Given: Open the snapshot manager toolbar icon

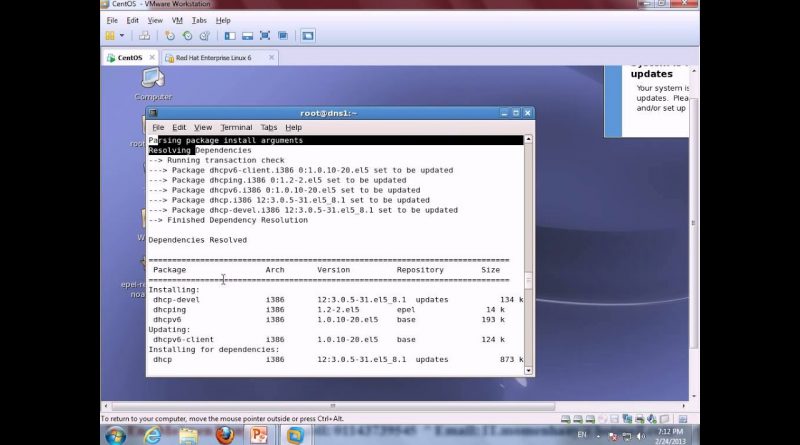Looking at the screenshot, I should (205, 36).
